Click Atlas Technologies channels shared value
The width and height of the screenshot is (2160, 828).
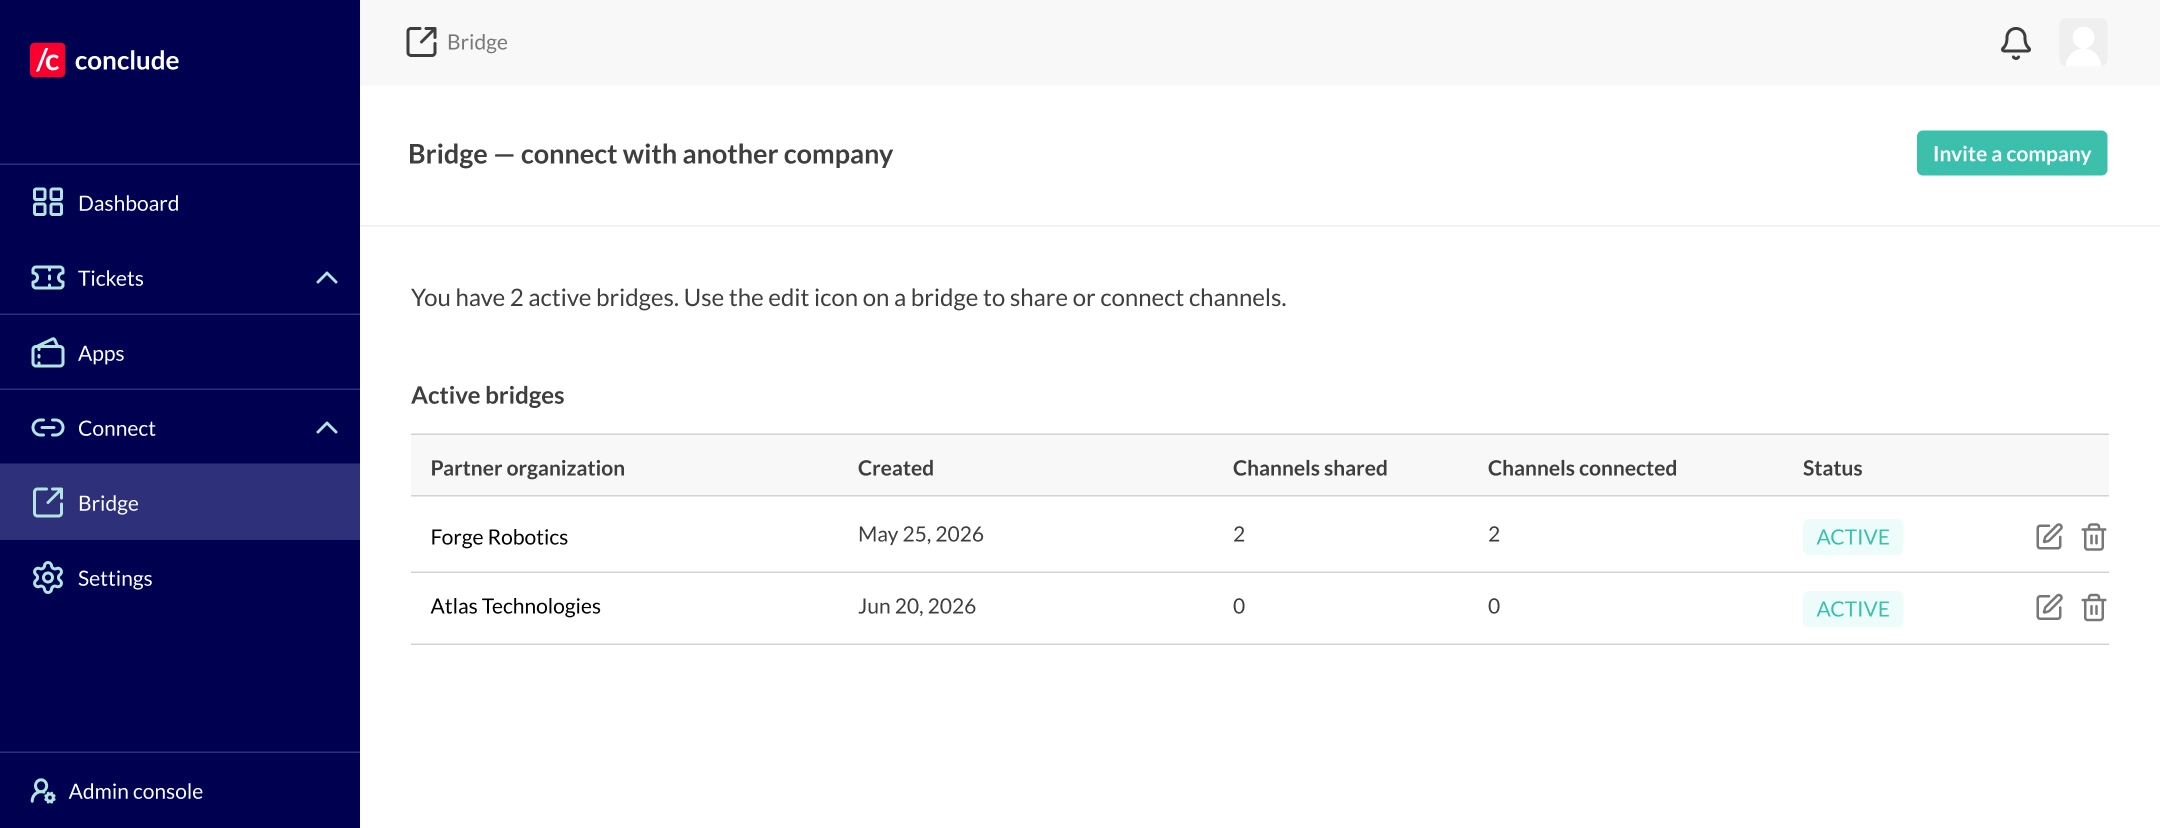[x=1239, y=606]
